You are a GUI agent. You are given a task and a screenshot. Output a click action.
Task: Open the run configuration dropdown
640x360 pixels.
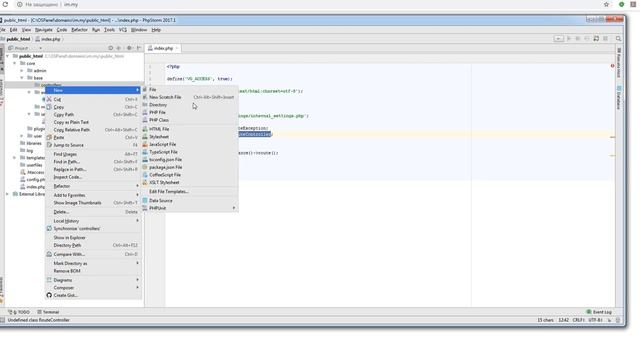pos(558,38)
